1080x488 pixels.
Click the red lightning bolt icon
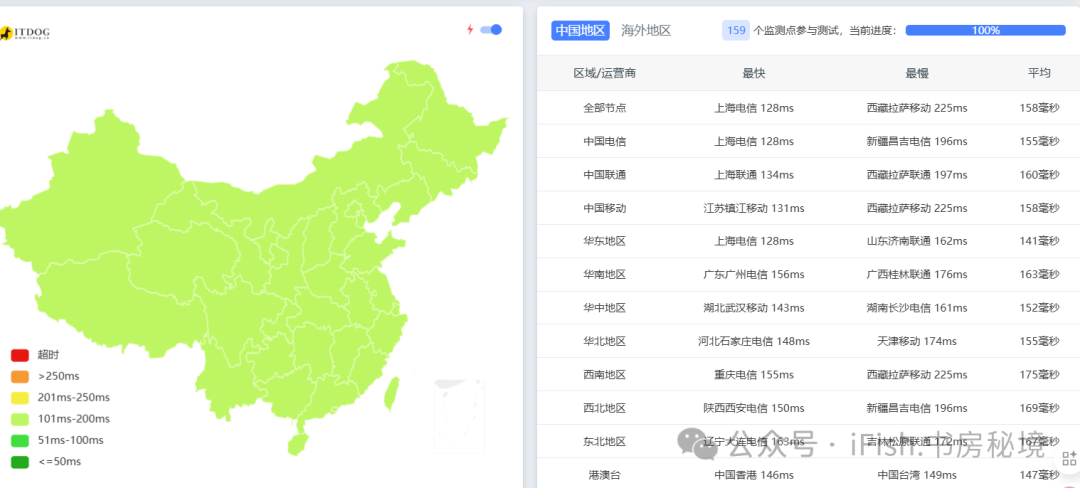470,29
